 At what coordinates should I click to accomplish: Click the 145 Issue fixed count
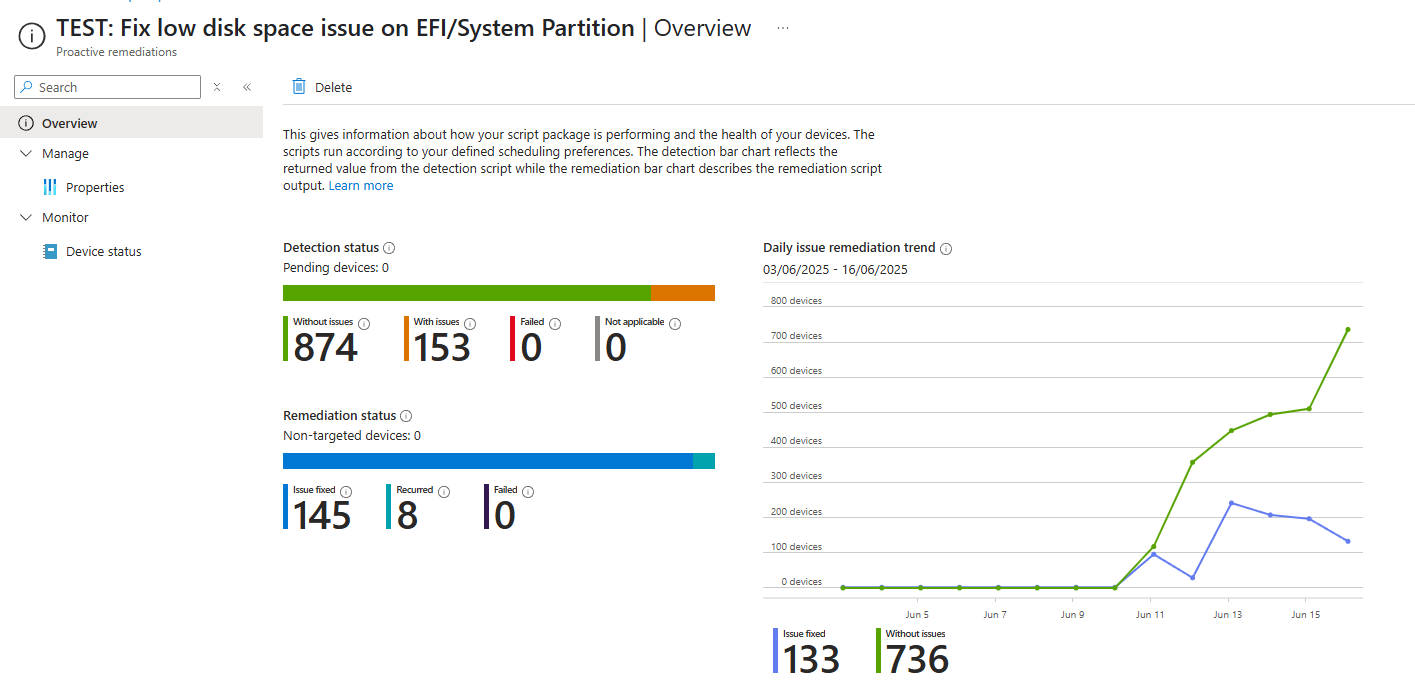[322, 516]
